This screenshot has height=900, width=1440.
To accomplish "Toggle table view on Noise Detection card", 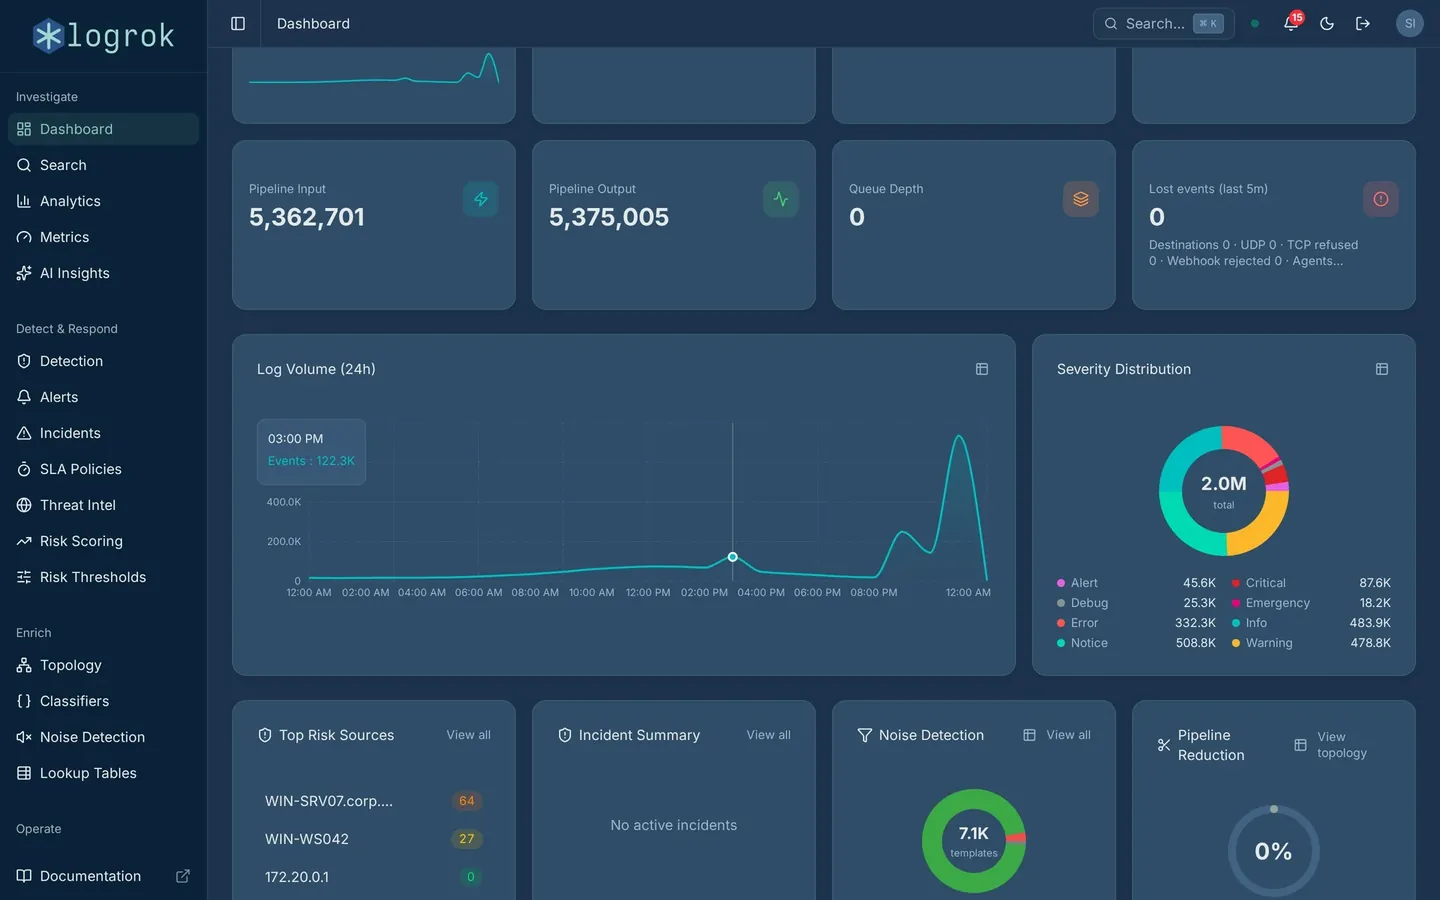I will pos(1029,735).
